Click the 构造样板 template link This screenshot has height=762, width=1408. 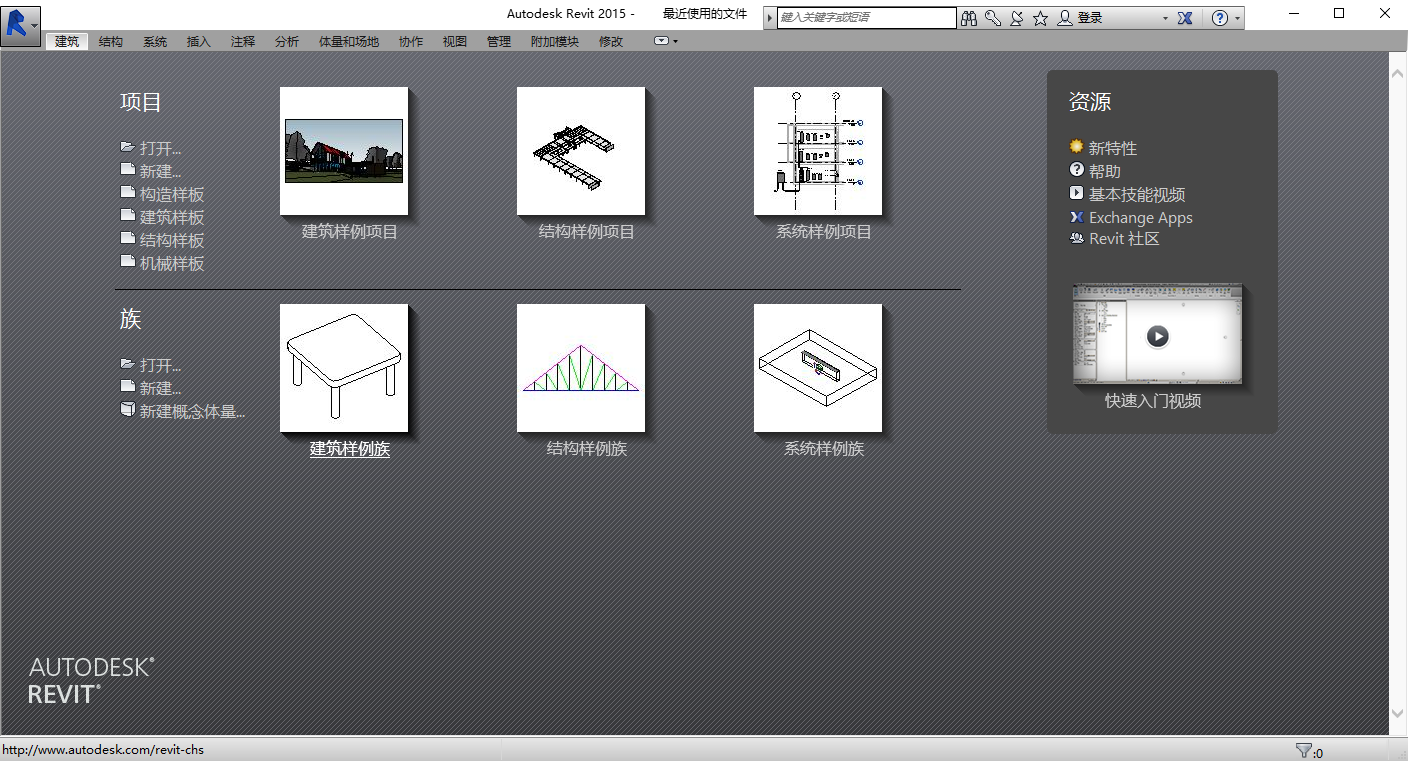point(171,195)
